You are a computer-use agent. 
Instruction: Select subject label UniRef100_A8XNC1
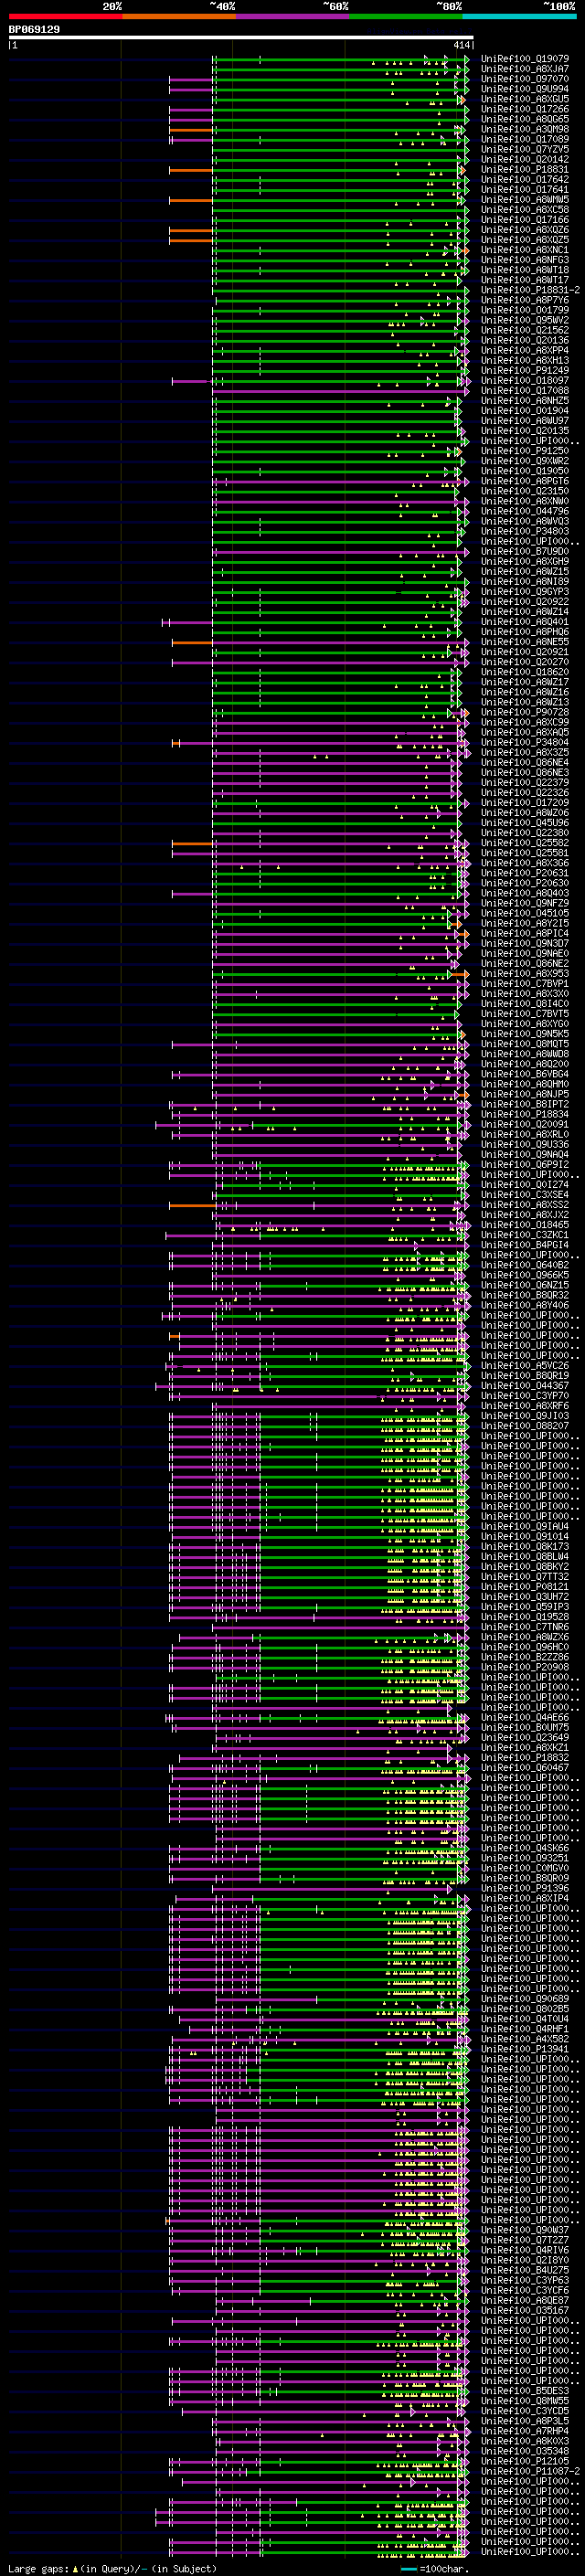pos(525,250)
